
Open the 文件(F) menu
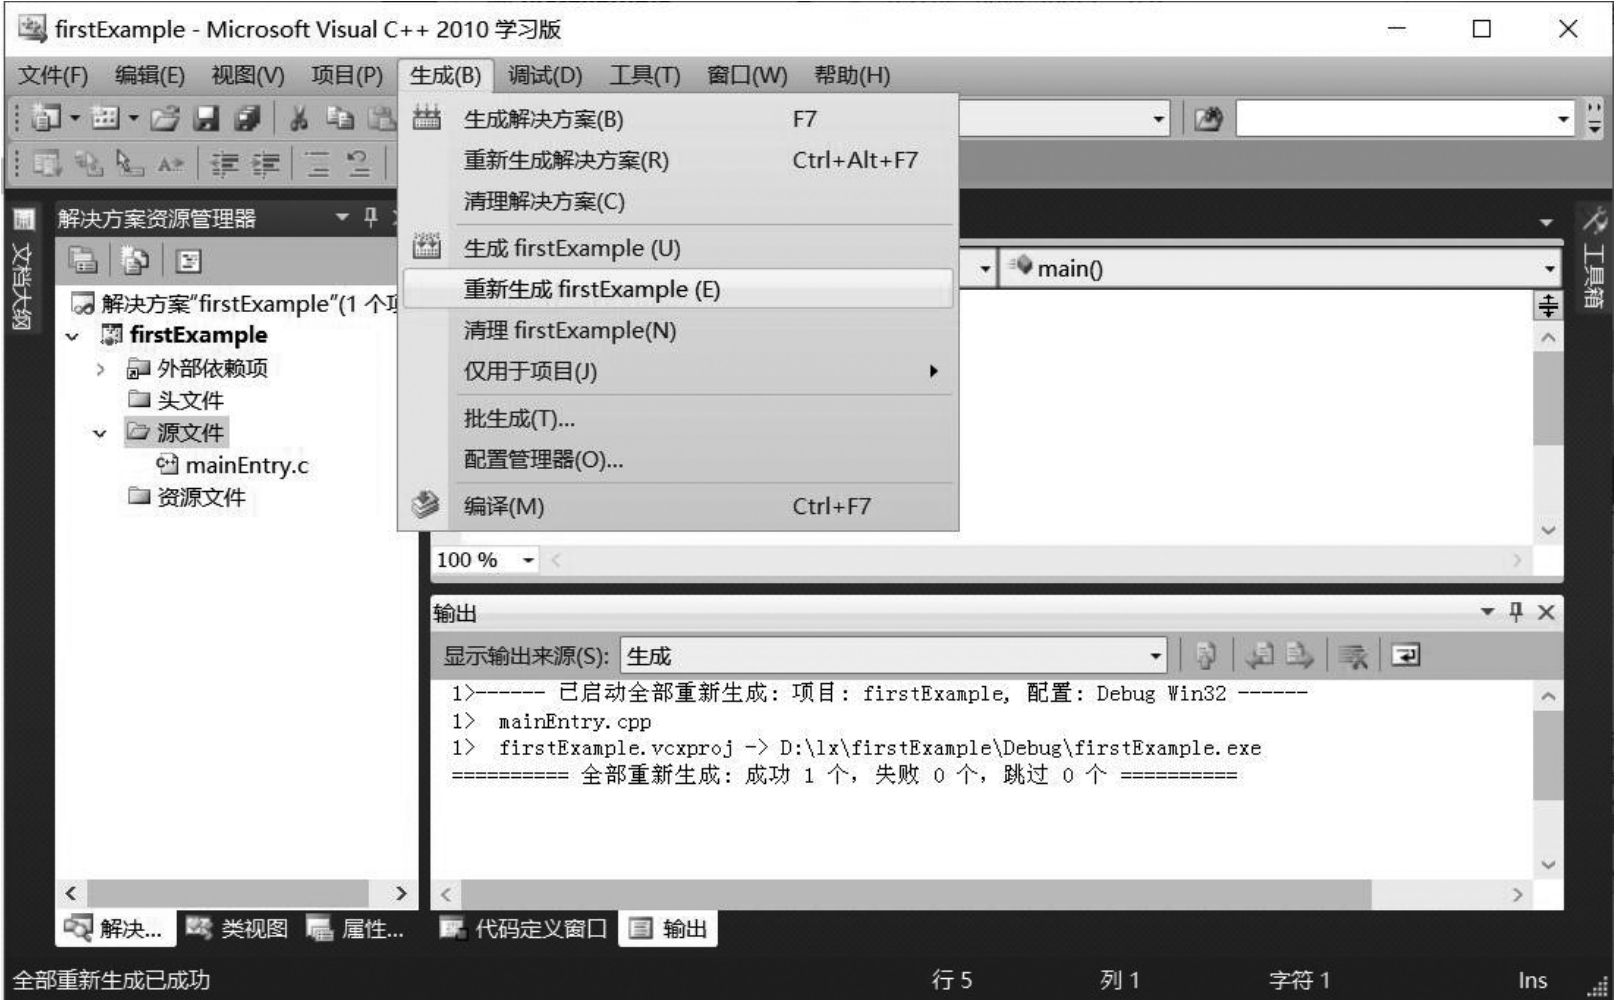tap(53, 75)
